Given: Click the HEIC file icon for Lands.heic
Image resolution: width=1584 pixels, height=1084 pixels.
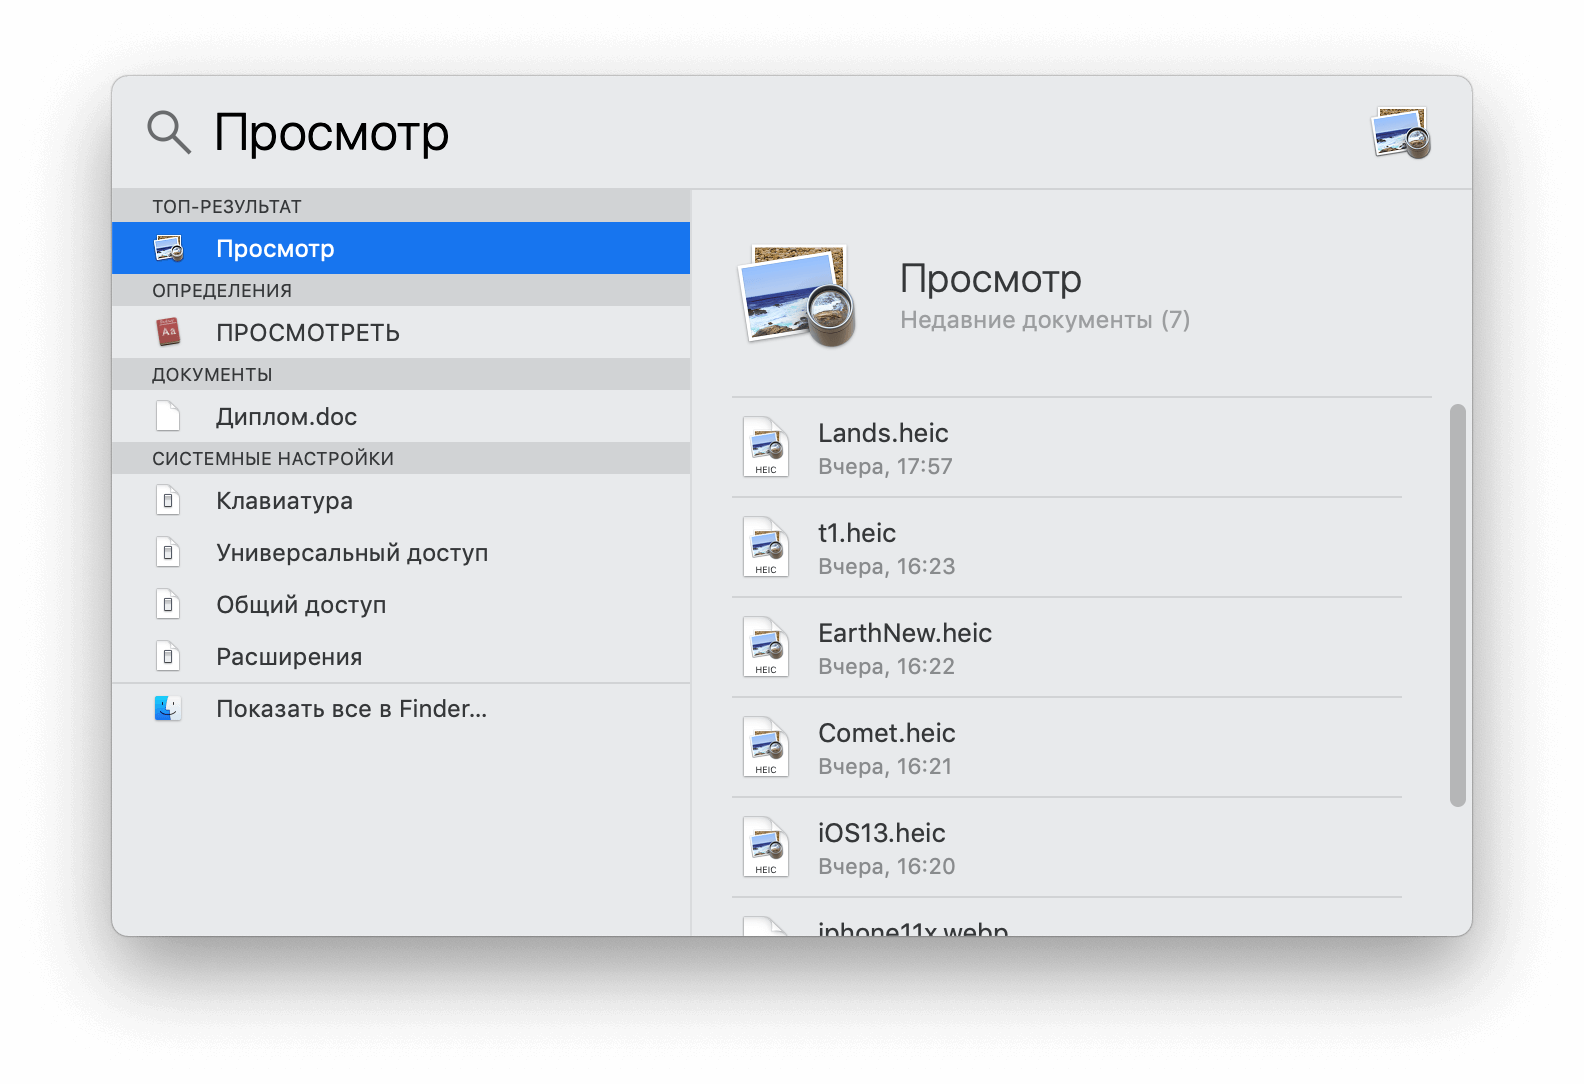Looking at the screenshot, I should click(766, 447).
